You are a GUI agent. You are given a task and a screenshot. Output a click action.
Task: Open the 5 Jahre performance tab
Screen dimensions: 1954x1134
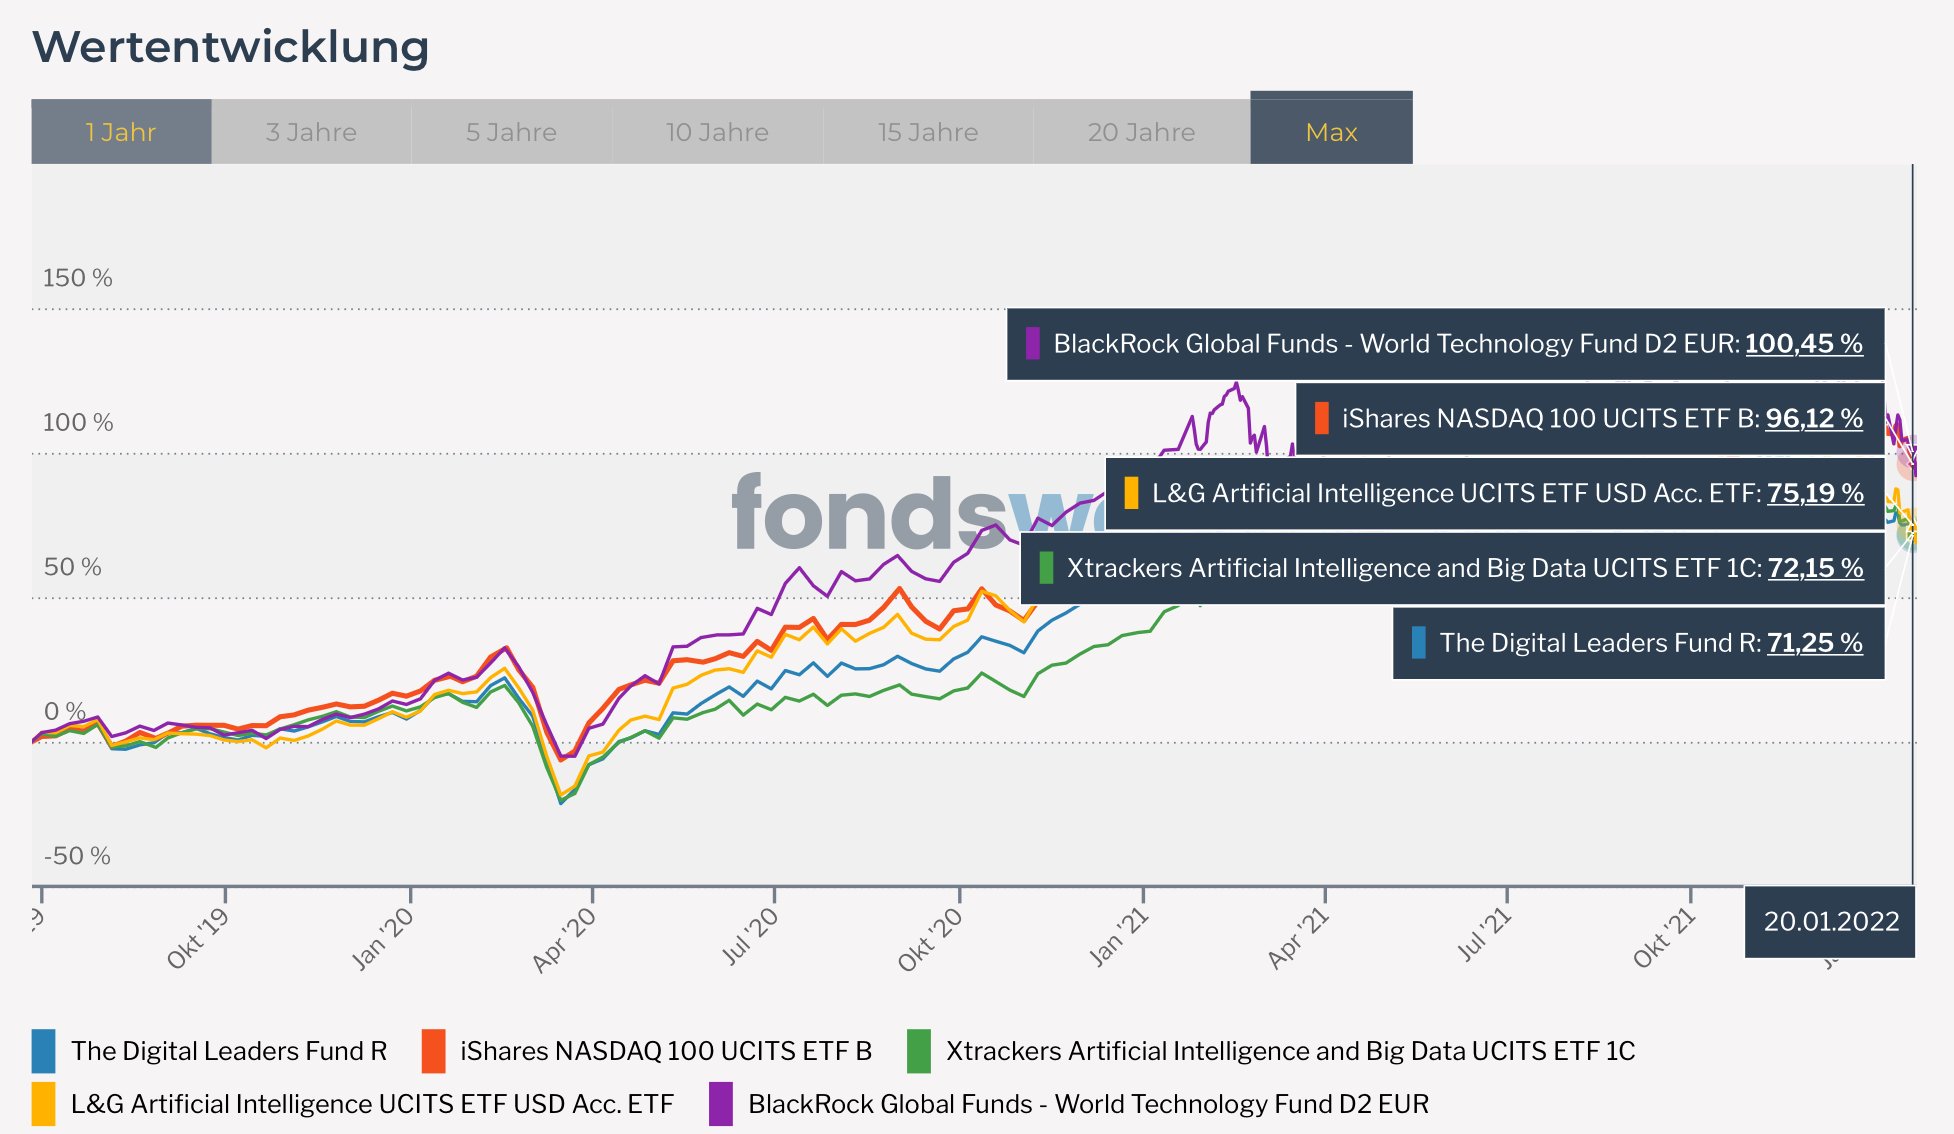[x=511, y=132]
